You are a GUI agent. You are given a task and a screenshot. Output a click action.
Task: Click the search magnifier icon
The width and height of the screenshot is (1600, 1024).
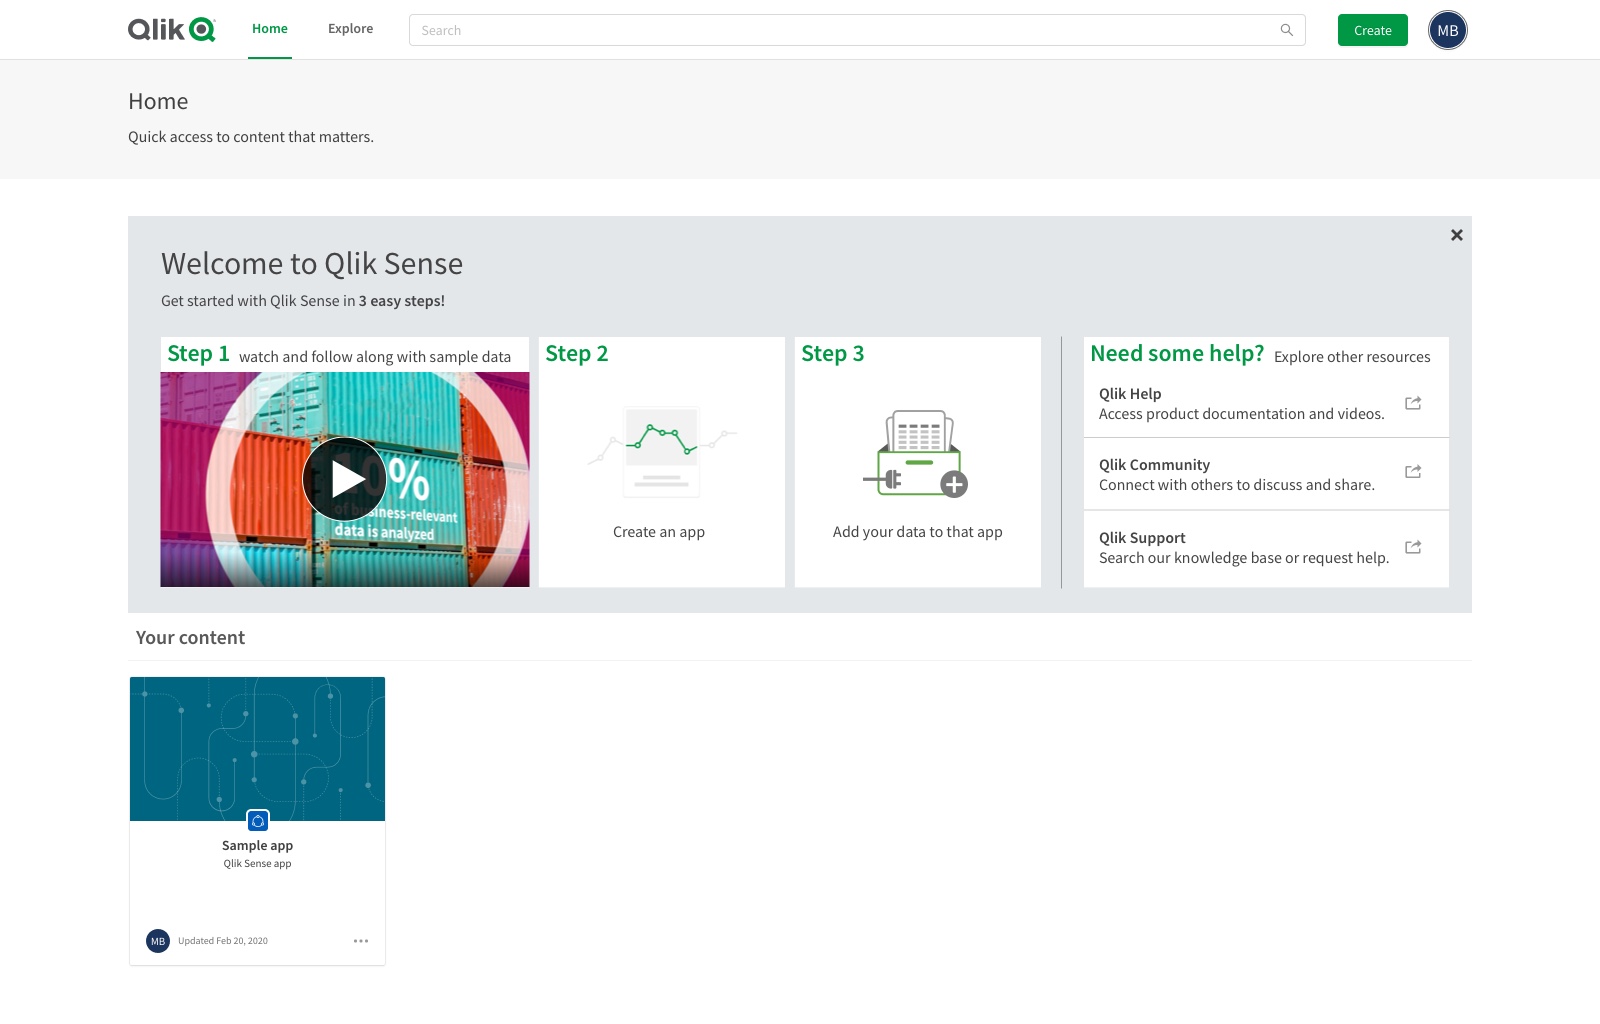click(1287, 30)
